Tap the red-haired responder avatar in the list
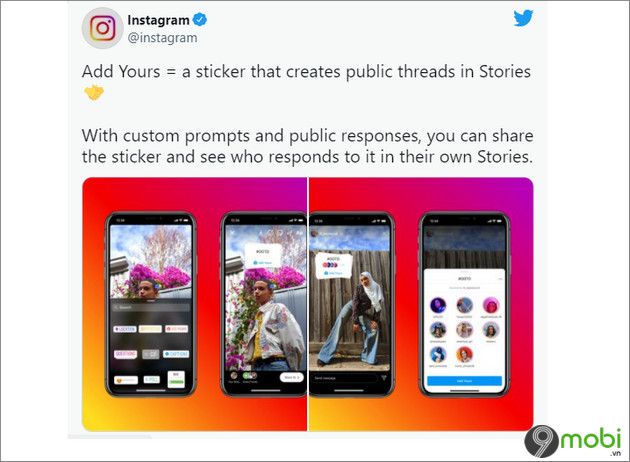630x462 pixels. pos(464,355)
